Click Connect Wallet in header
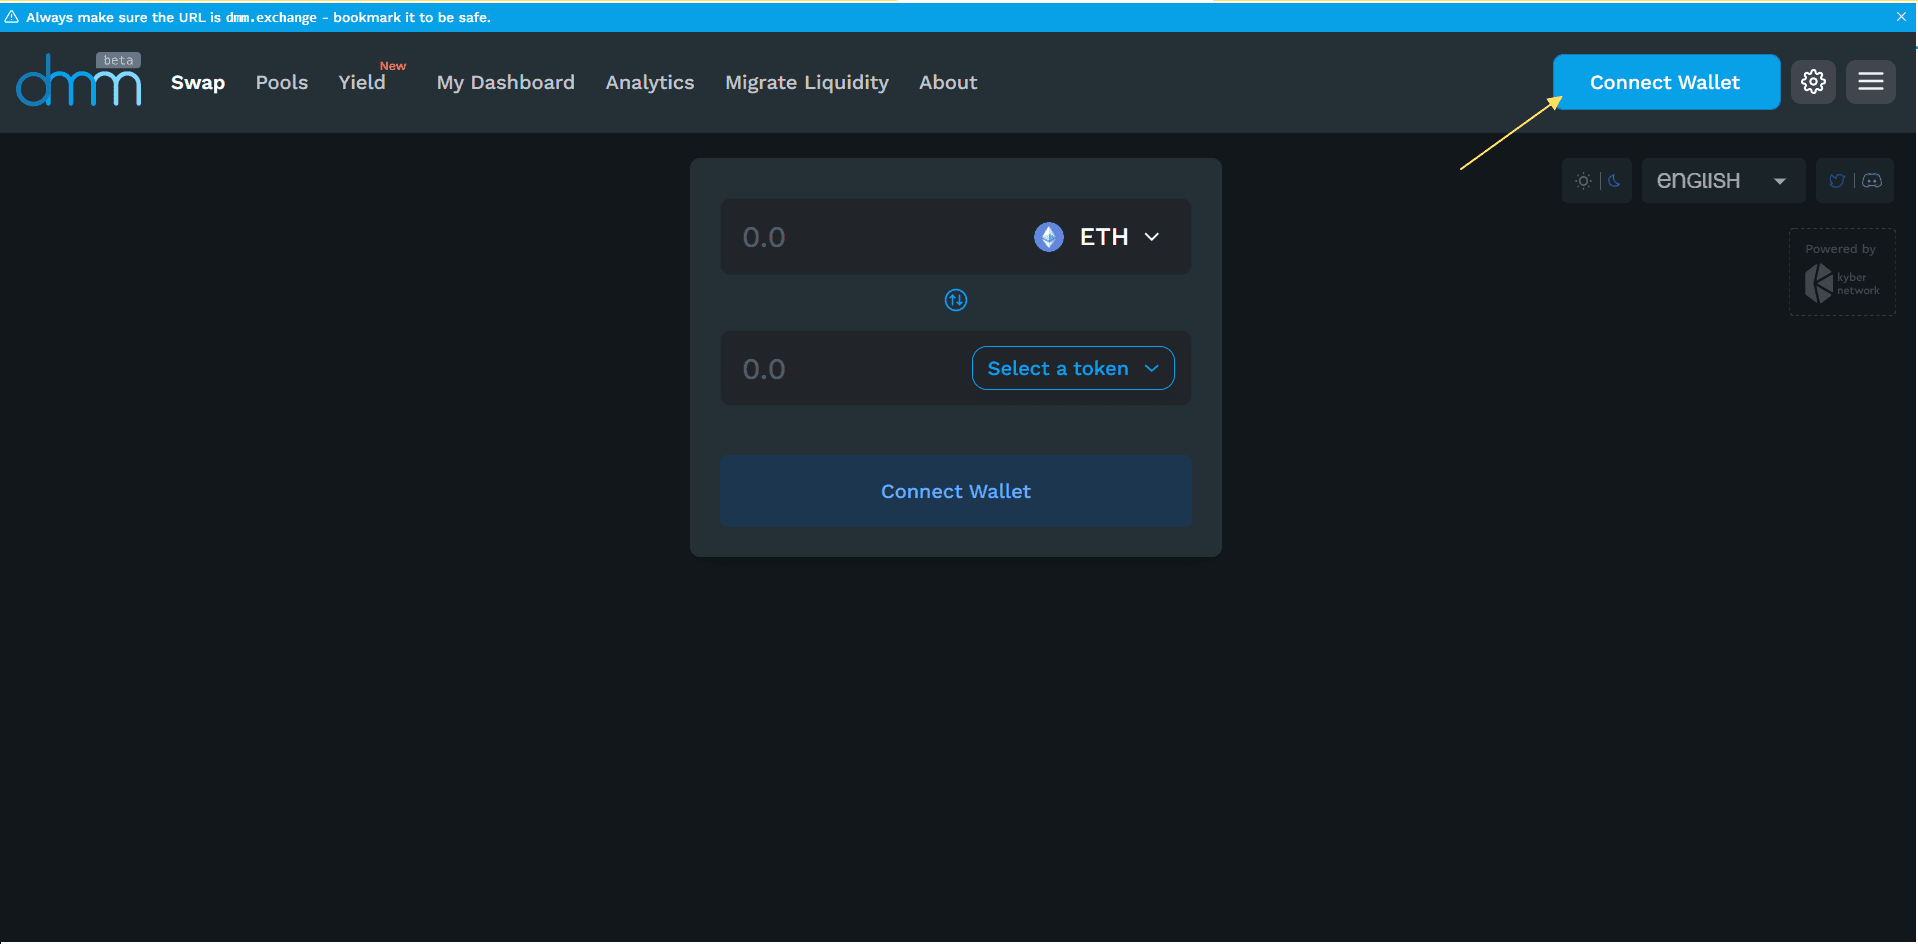The height and width of the screenshot is (944, 1918). (1666, 82)
